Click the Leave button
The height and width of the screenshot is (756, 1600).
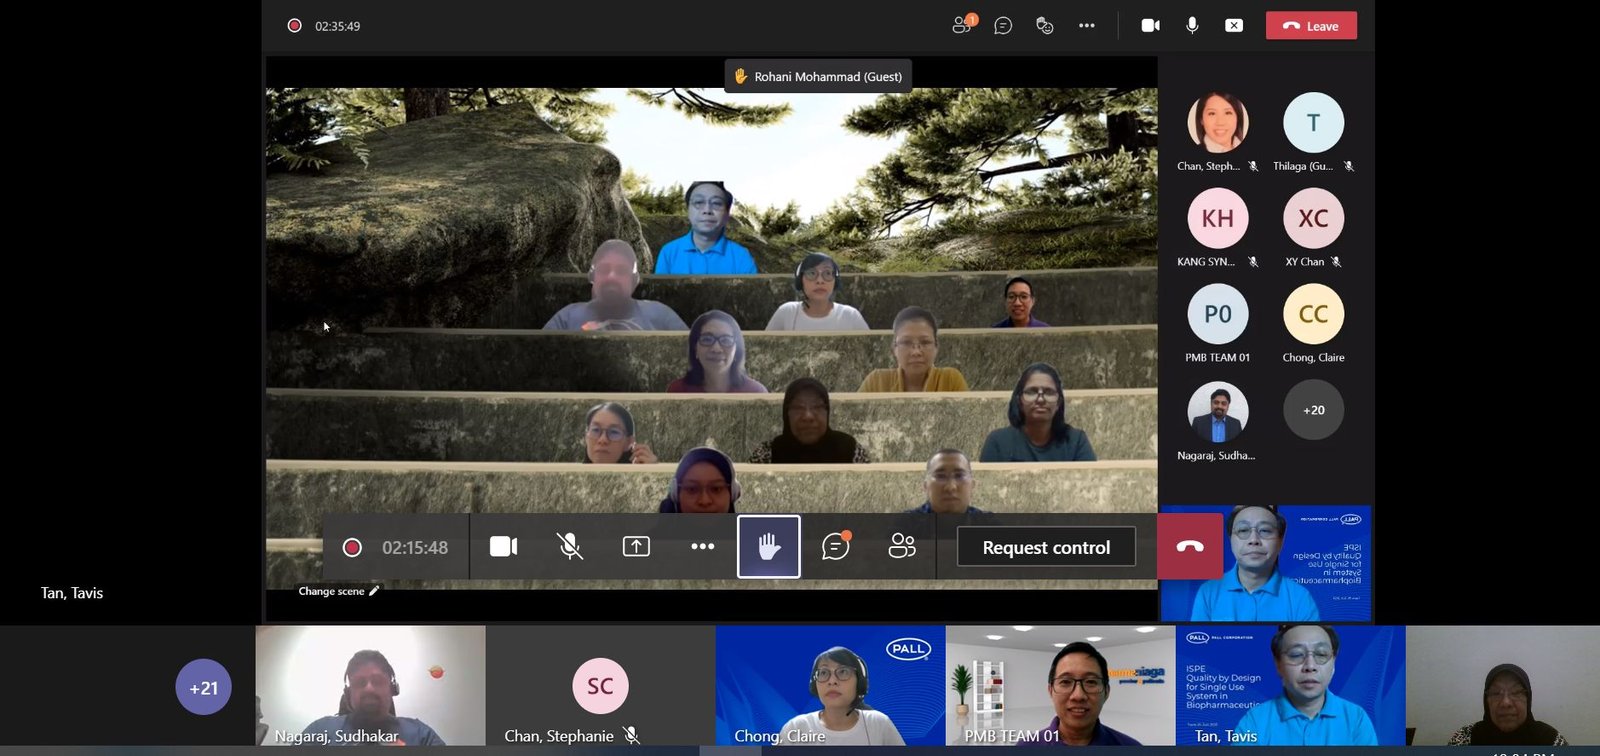pos(1311,26)
